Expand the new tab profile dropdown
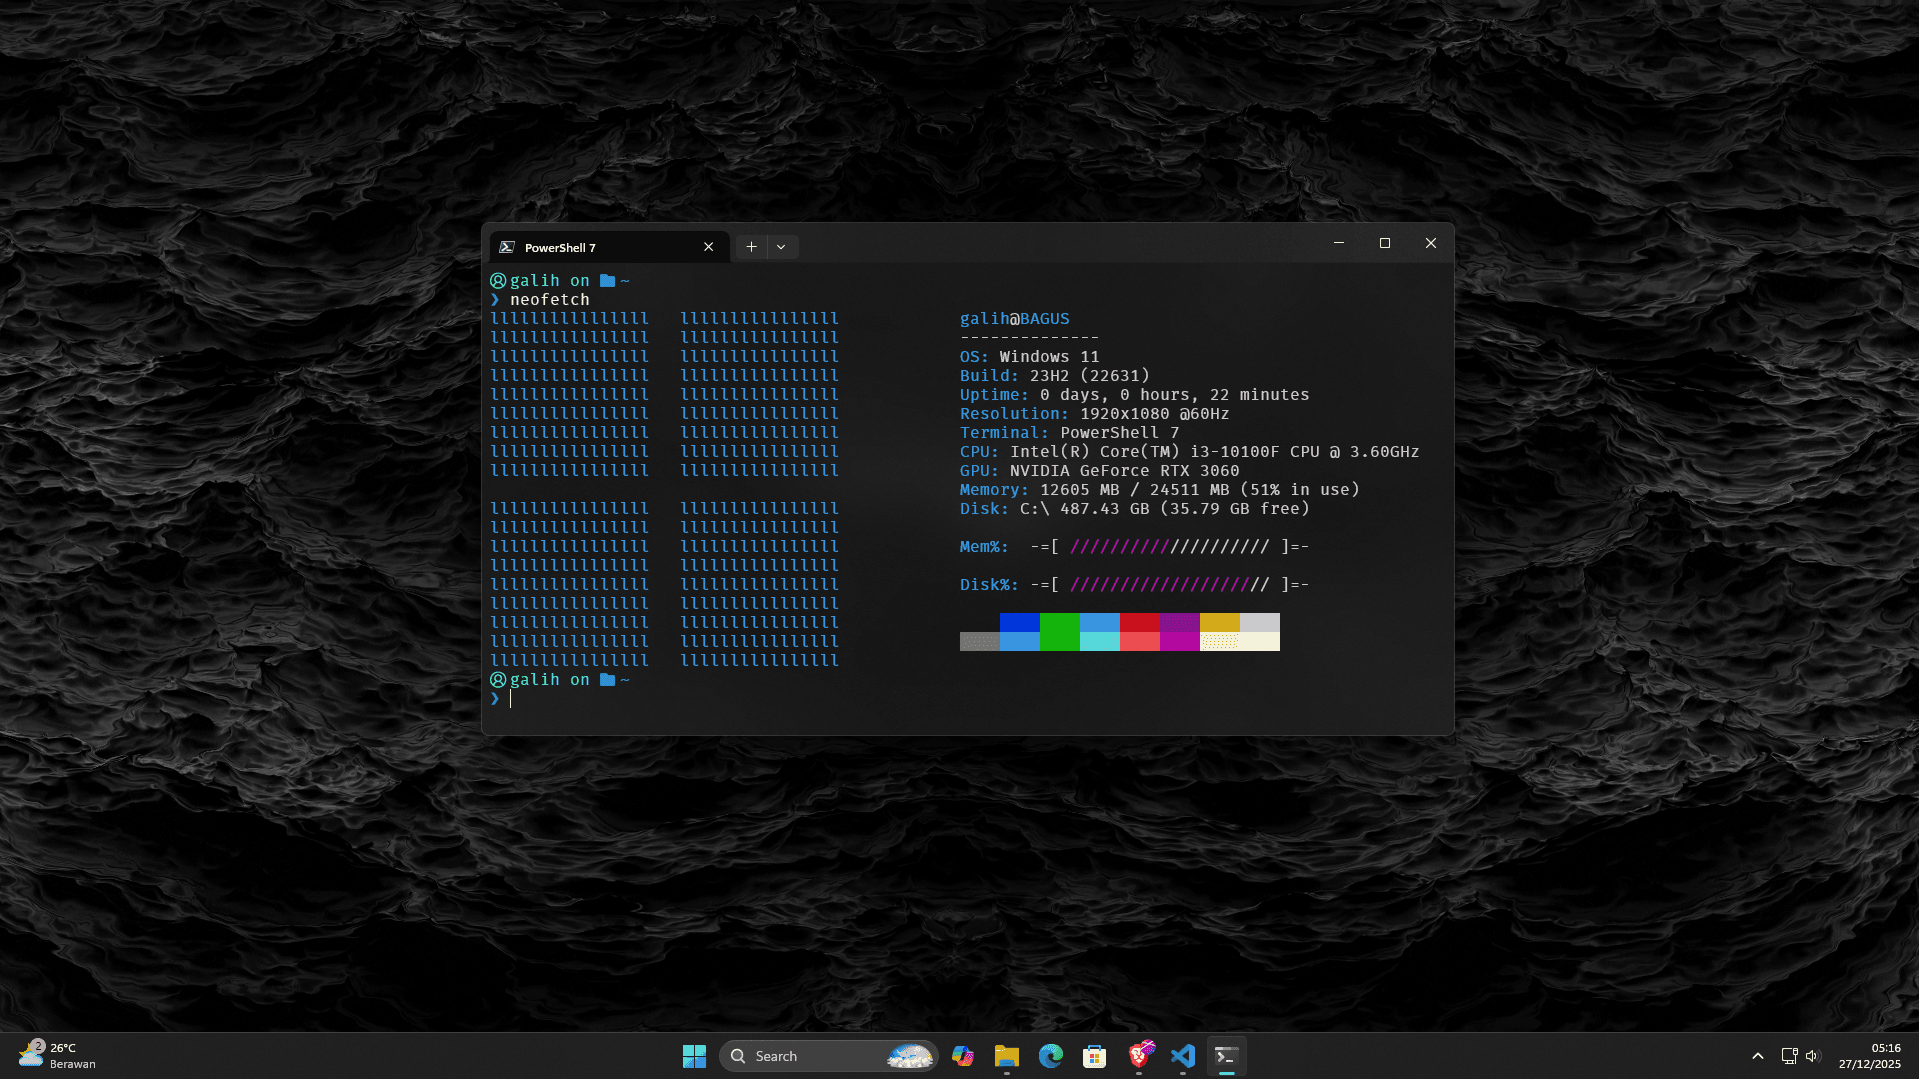Viewport: 1919px width, 1079px height. tap(781, 247)
